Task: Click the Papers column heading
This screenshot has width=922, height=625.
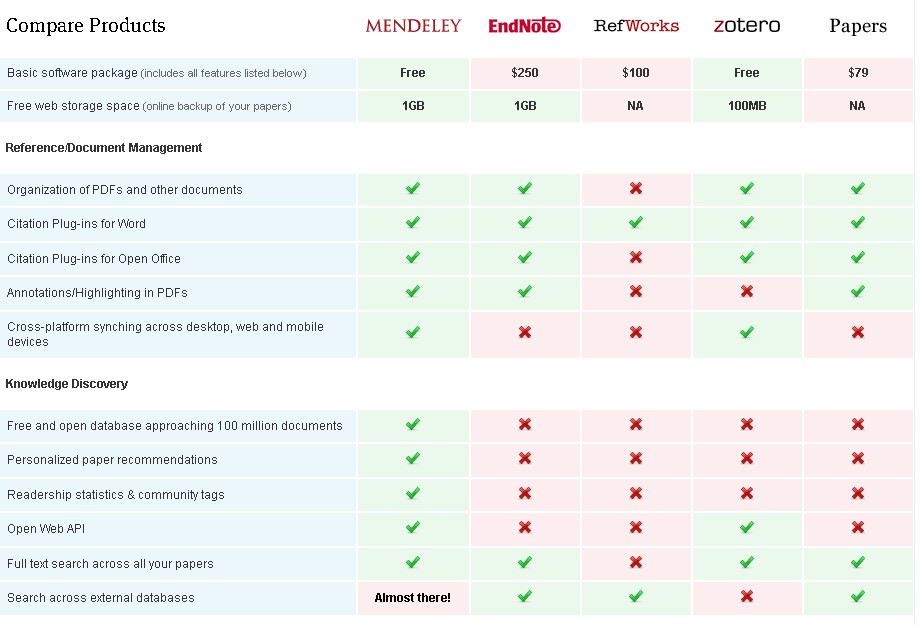Action: click(857, 26)
